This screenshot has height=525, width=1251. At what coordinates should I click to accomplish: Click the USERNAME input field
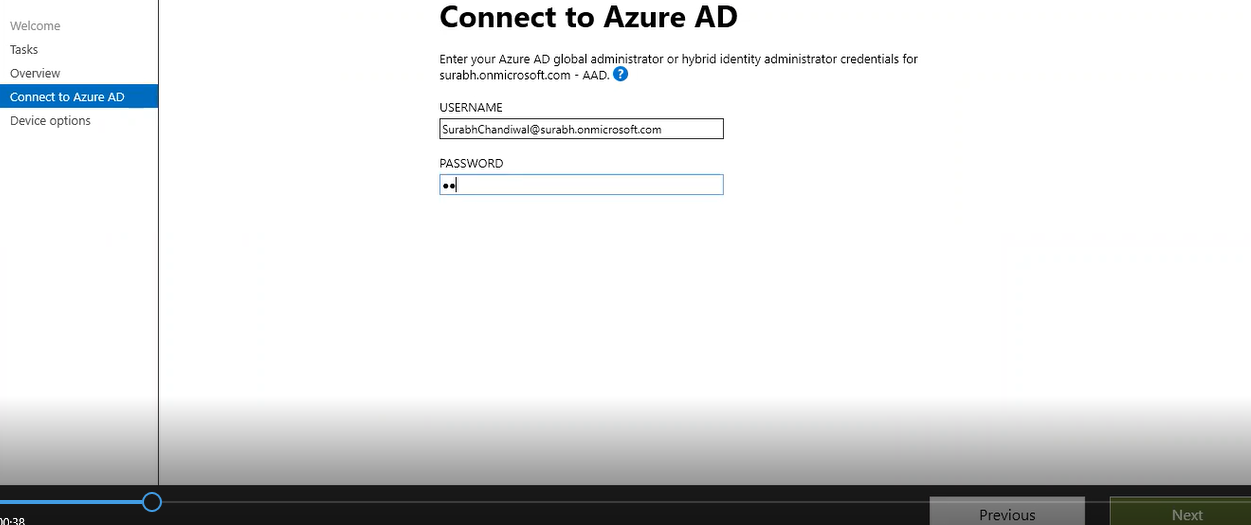(581, 129)
